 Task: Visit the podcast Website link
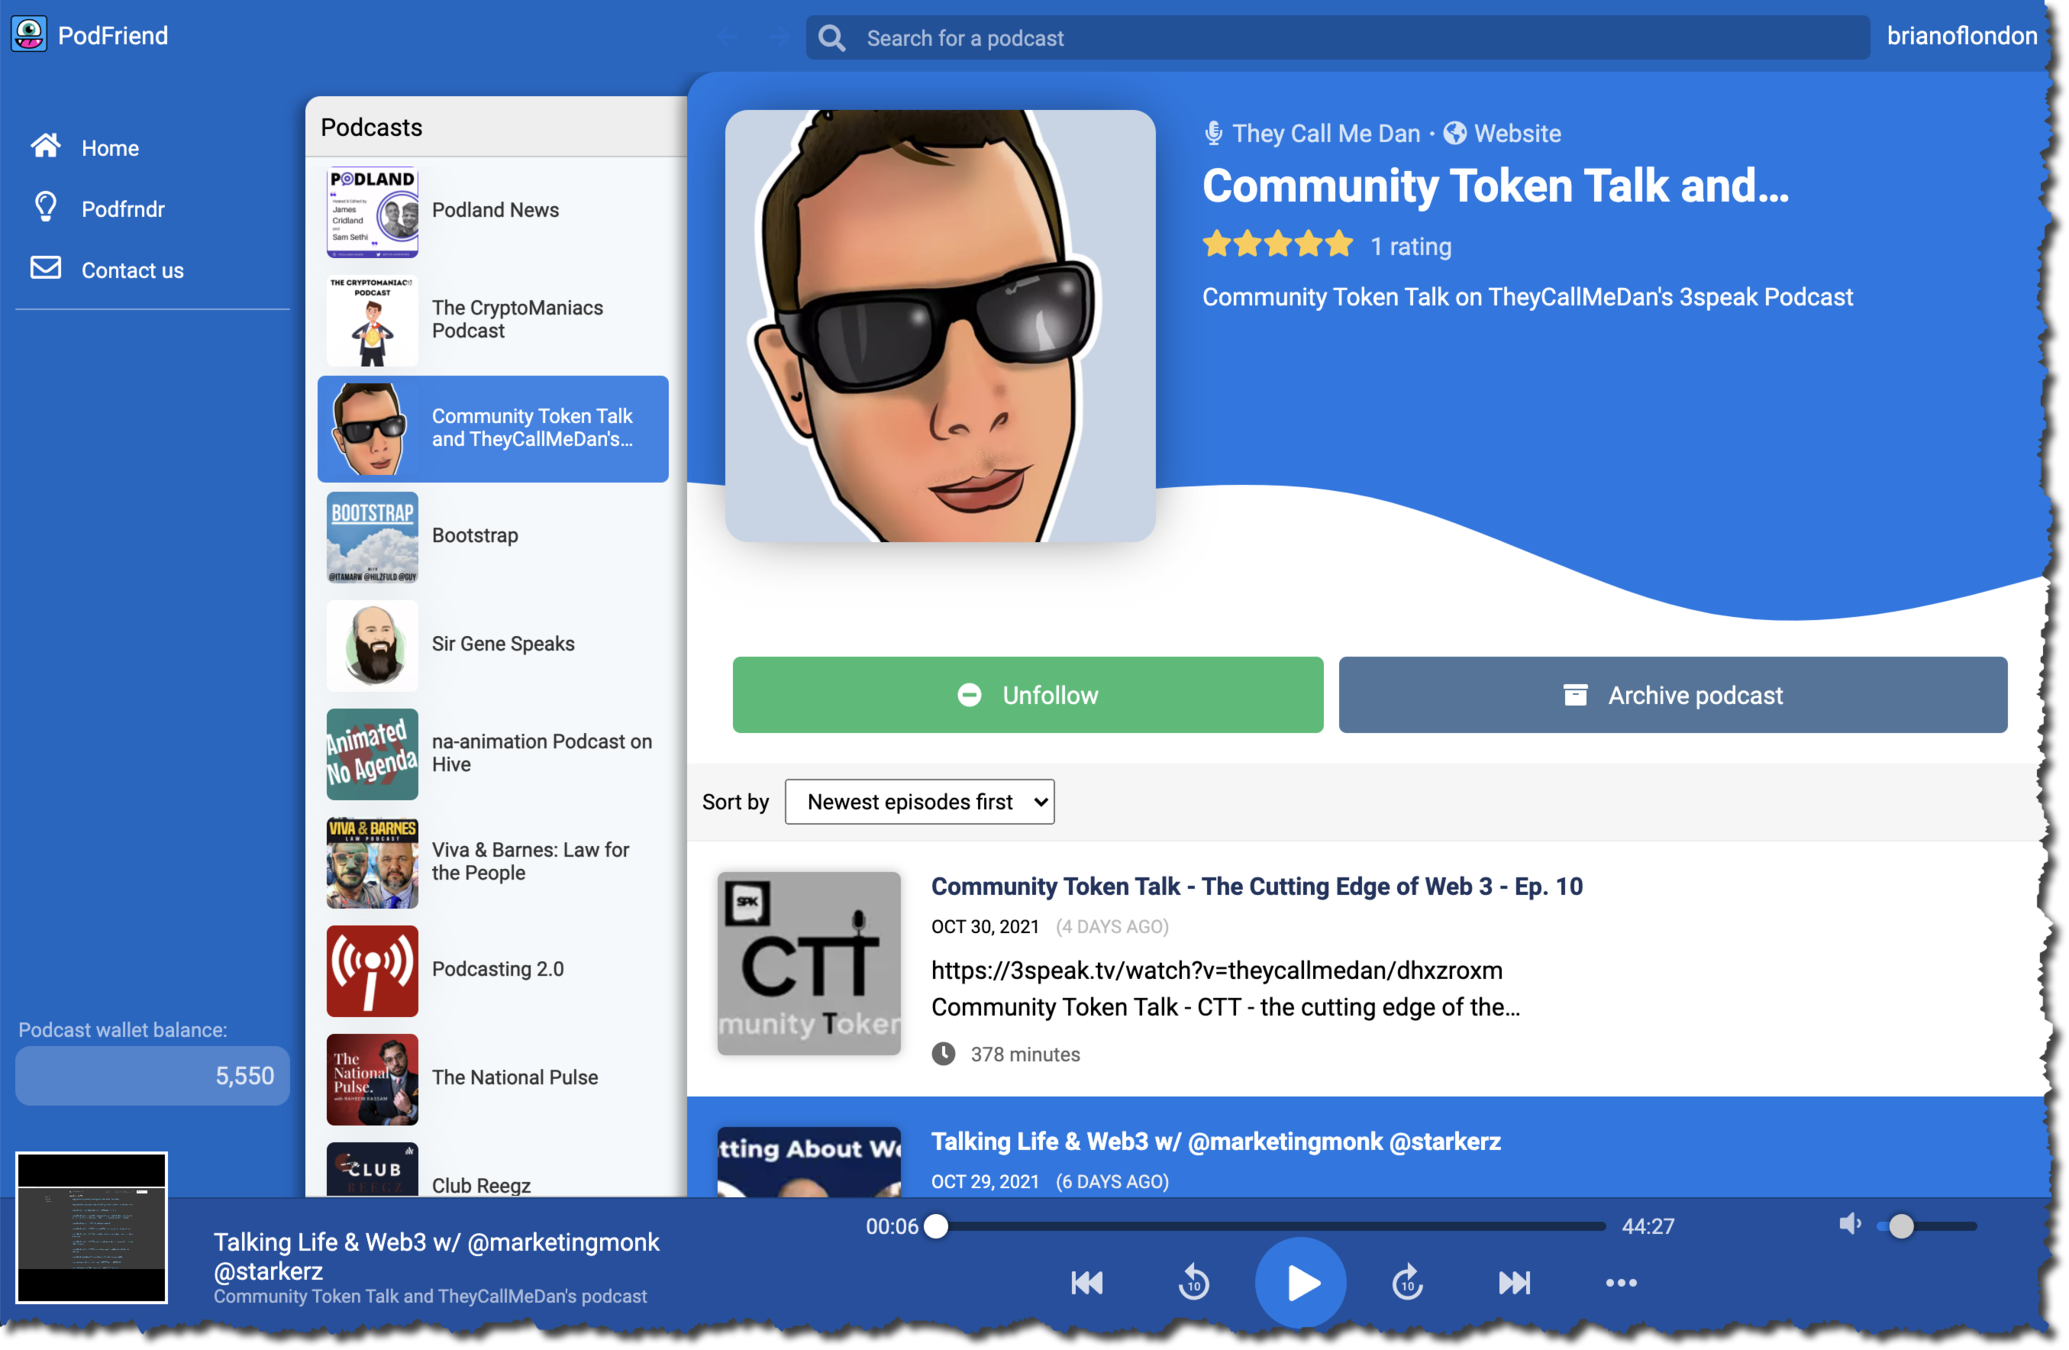1516,133
